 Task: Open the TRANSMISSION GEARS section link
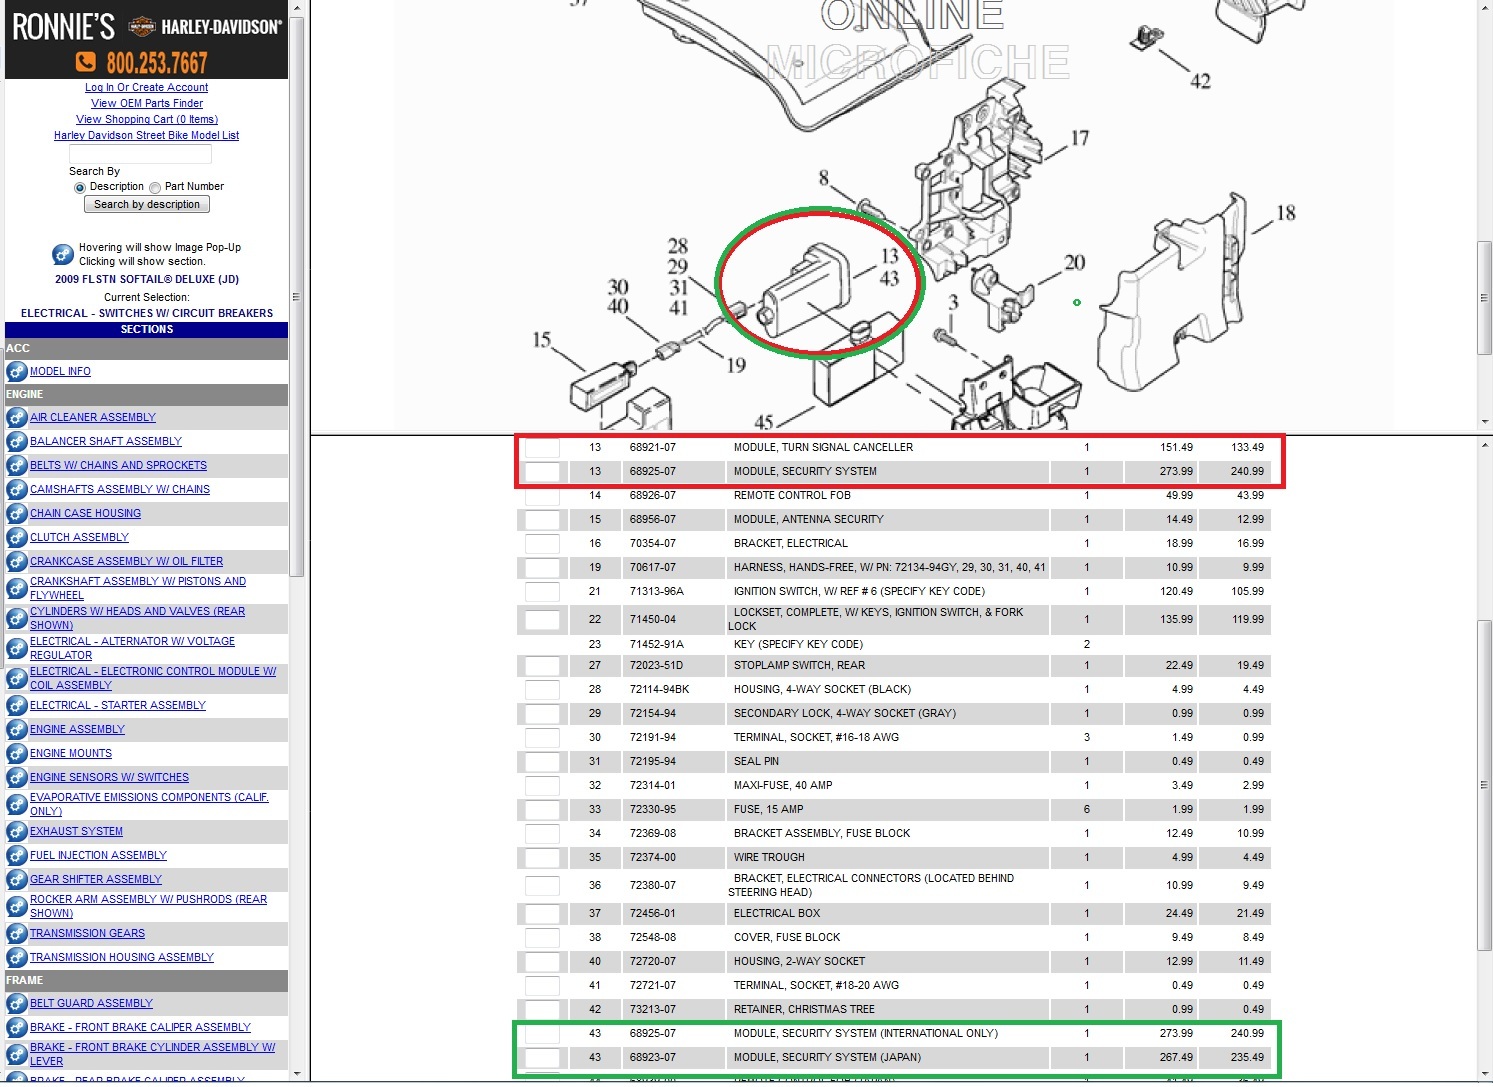click(x=87, y=933)
